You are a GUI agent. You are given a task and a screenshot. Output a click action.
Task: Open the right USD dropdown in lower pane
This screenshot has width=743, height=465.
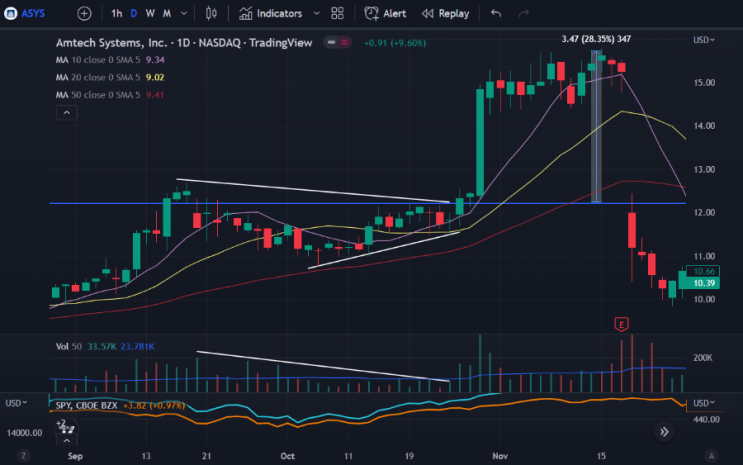click(x=704, y=403)
